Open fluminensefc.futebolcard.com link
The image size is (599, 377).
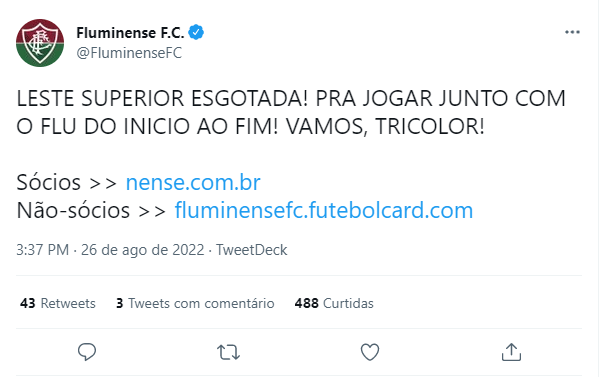tap(324, 210)
